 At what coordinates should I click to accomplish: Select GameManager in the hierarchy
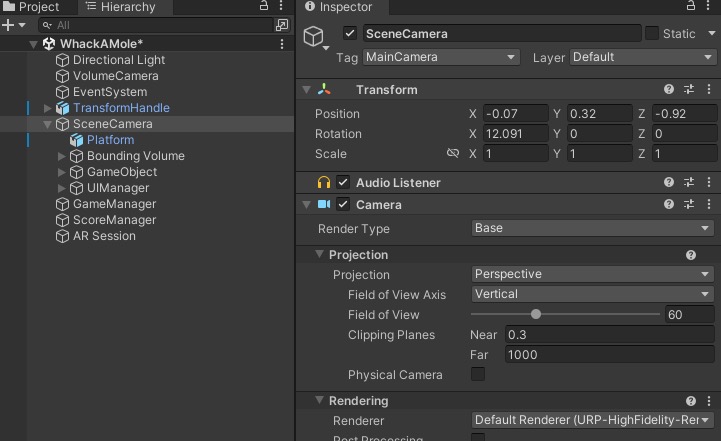(114, 204)
